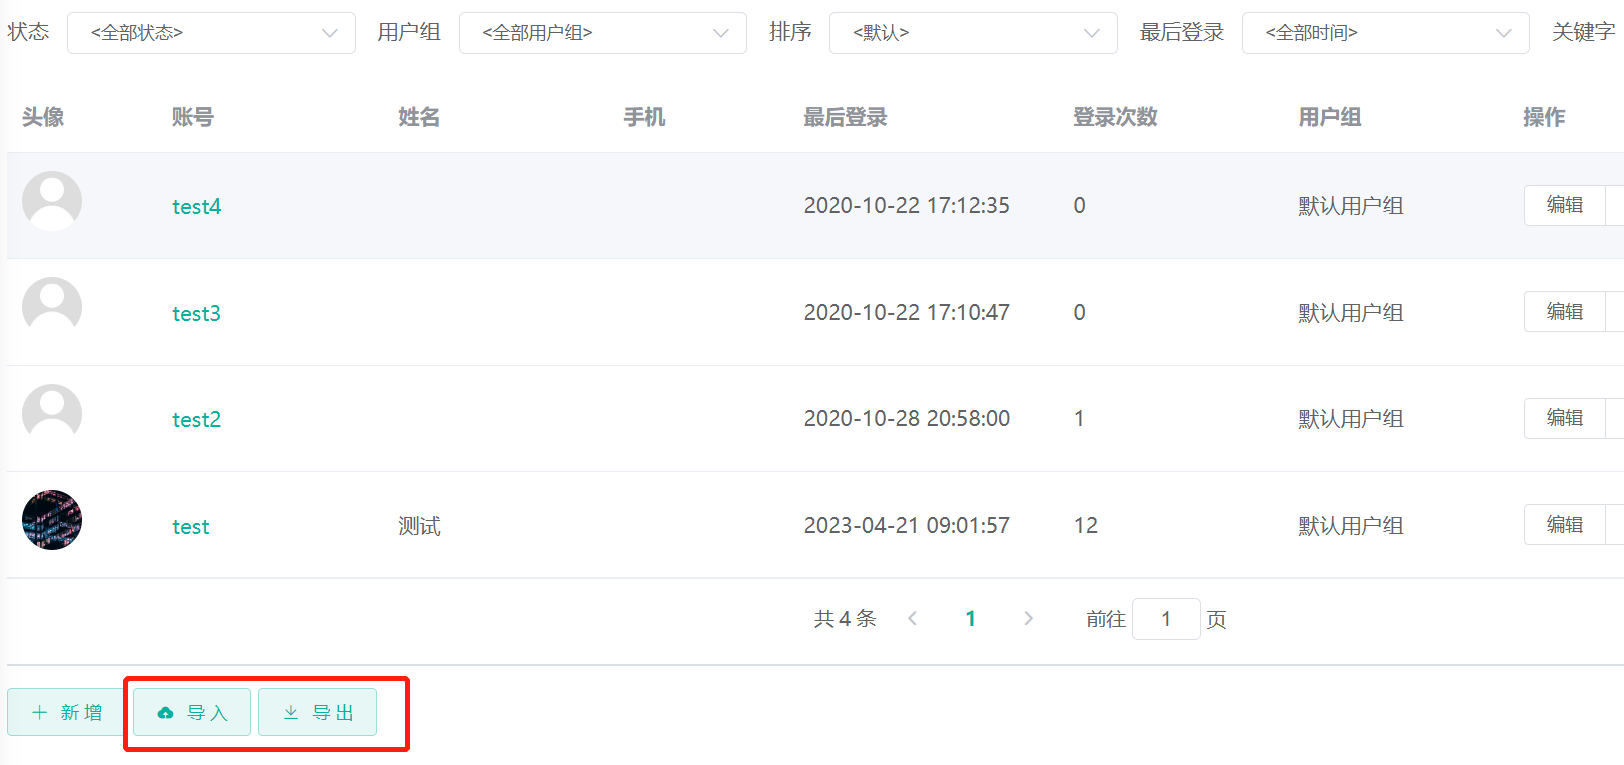Click test4's default avatar placeholder icon
This screenshot has width=1624, height=765.
(52, 201)
